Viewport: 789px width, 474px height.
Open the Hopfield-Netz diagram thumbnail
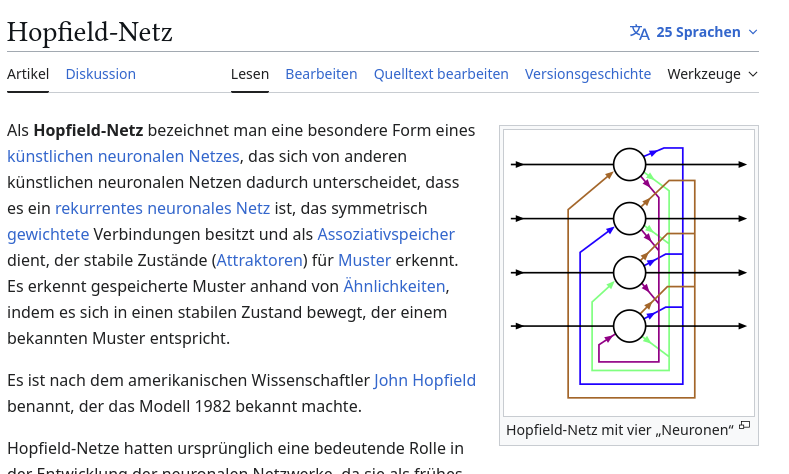(x=629, y=273)
